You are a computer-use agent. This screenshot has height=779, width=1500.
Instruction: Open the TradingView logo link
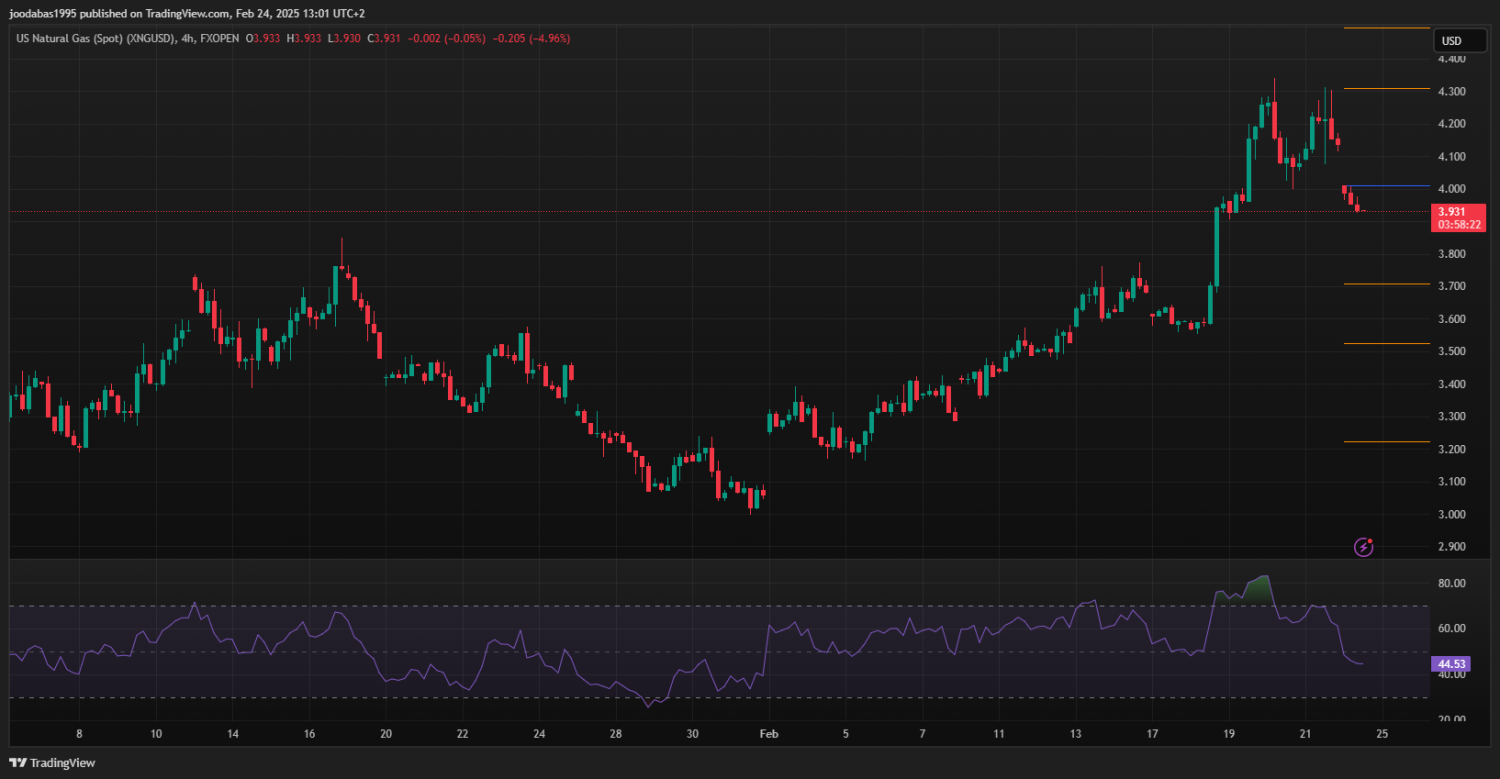[53, 763]
